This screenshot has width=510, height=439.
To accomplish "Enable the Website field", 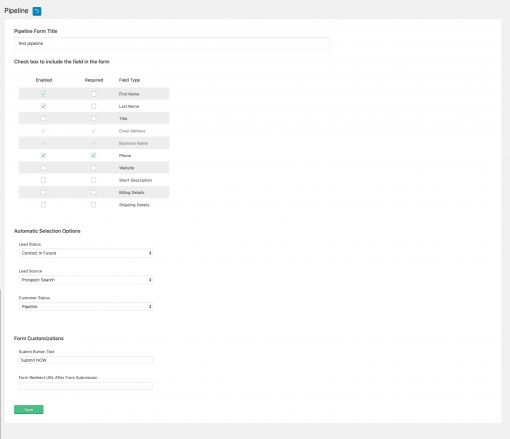I will [x=43, y=168].
